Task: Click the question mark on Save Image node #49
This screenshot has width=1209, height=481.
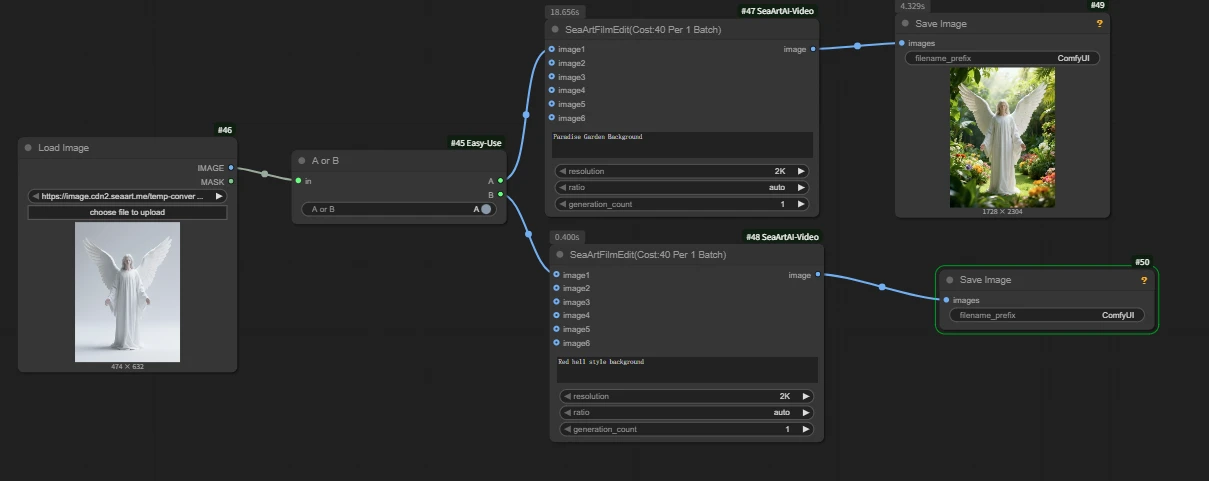Action: tap(1099, 23)
